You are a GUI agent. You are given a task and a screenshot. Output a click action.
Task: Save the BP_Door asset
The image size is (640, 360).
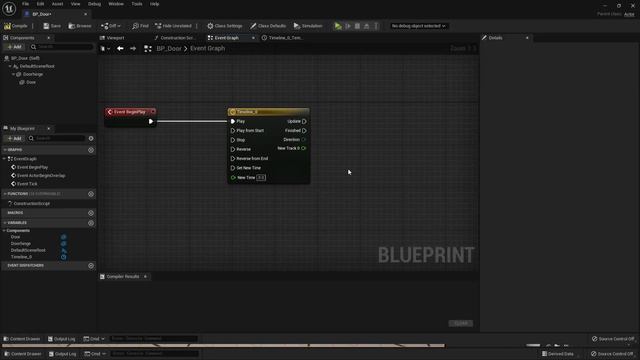click(52, 26)
